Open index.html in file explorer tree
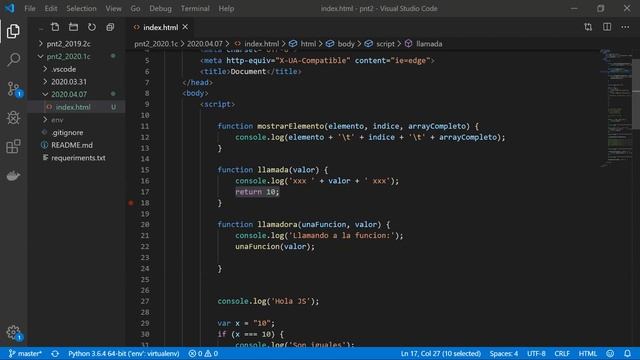This screenshot has width=640, height=360. pos(76,107)
